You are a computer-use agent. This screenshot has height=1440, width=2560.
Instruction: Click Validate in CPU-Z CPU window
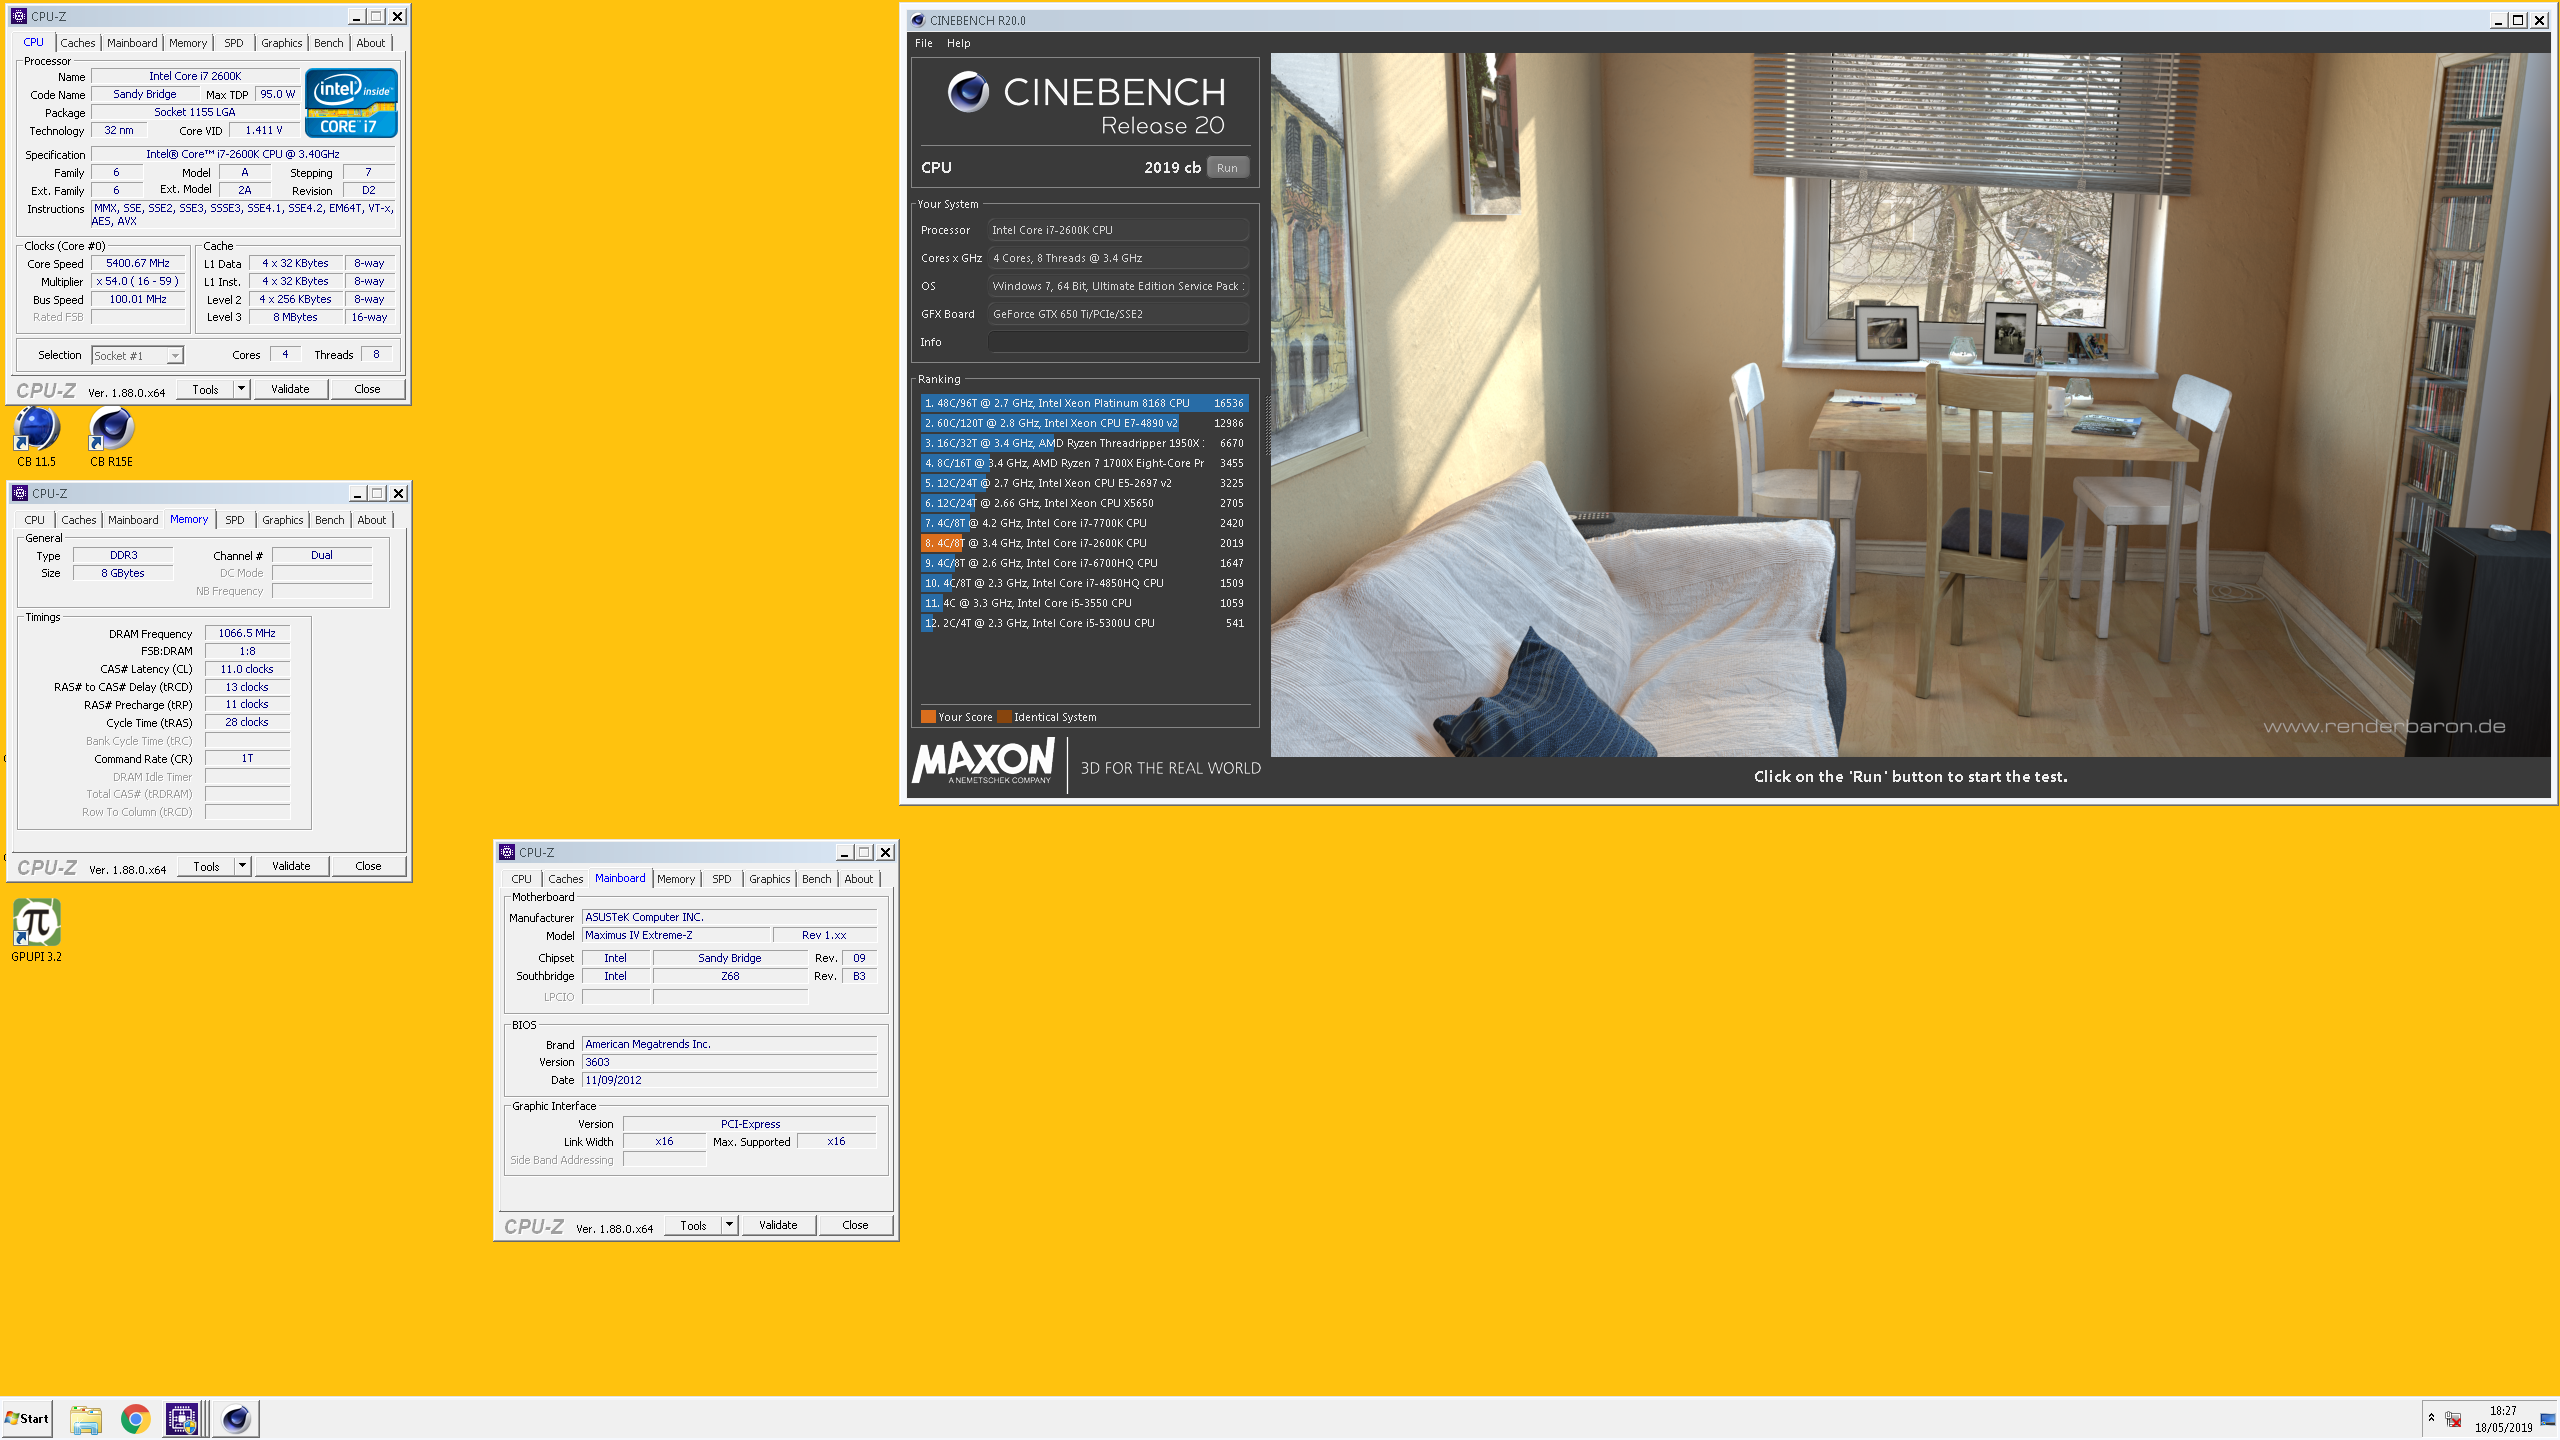290,389
